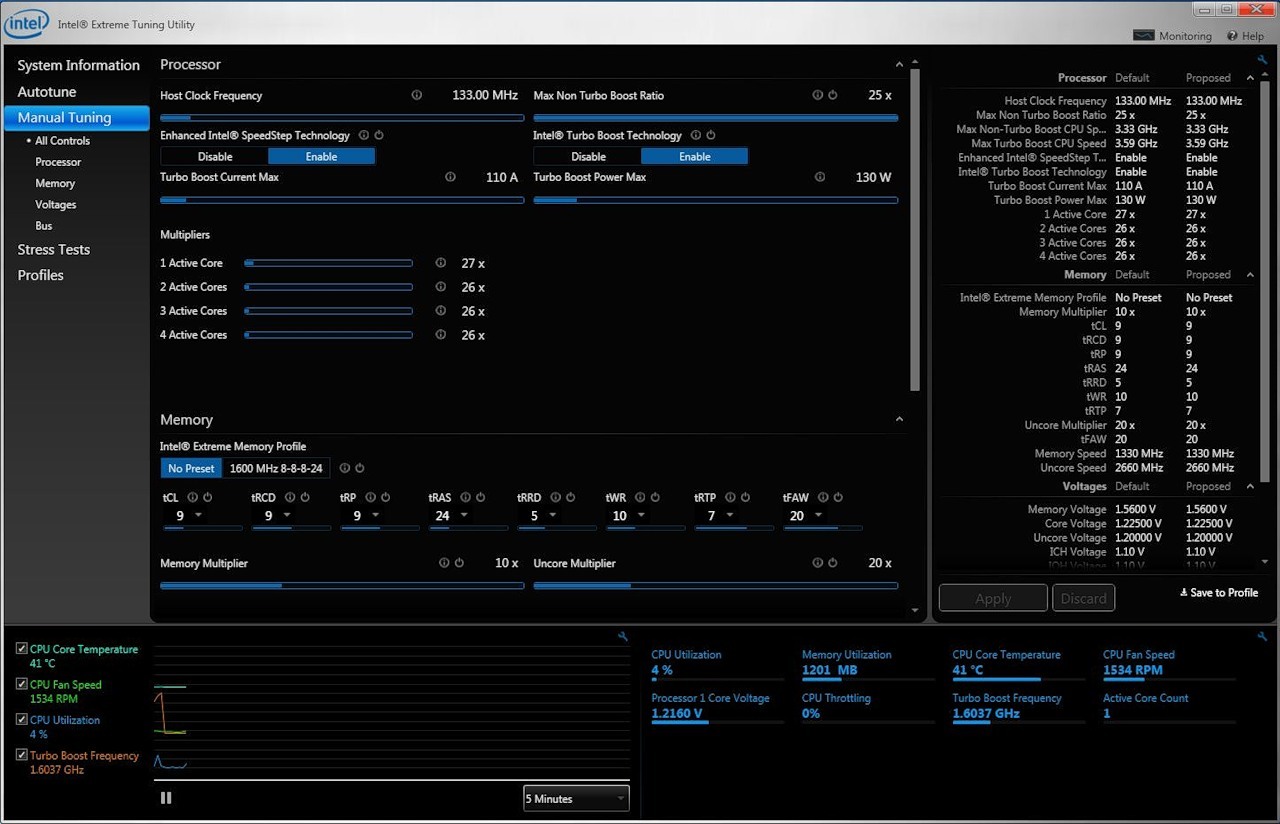Viewport: 1280px width, 824px height.
Task: Open the Monitoring view button
Action: (x=1172, y=36)
